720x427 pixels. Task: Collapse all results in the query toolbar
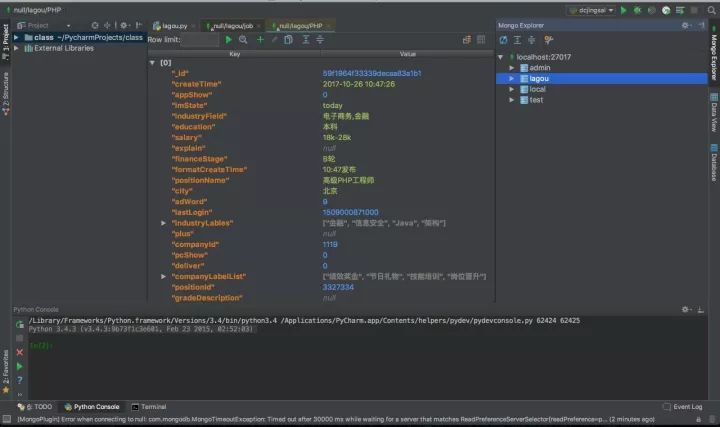320,40
